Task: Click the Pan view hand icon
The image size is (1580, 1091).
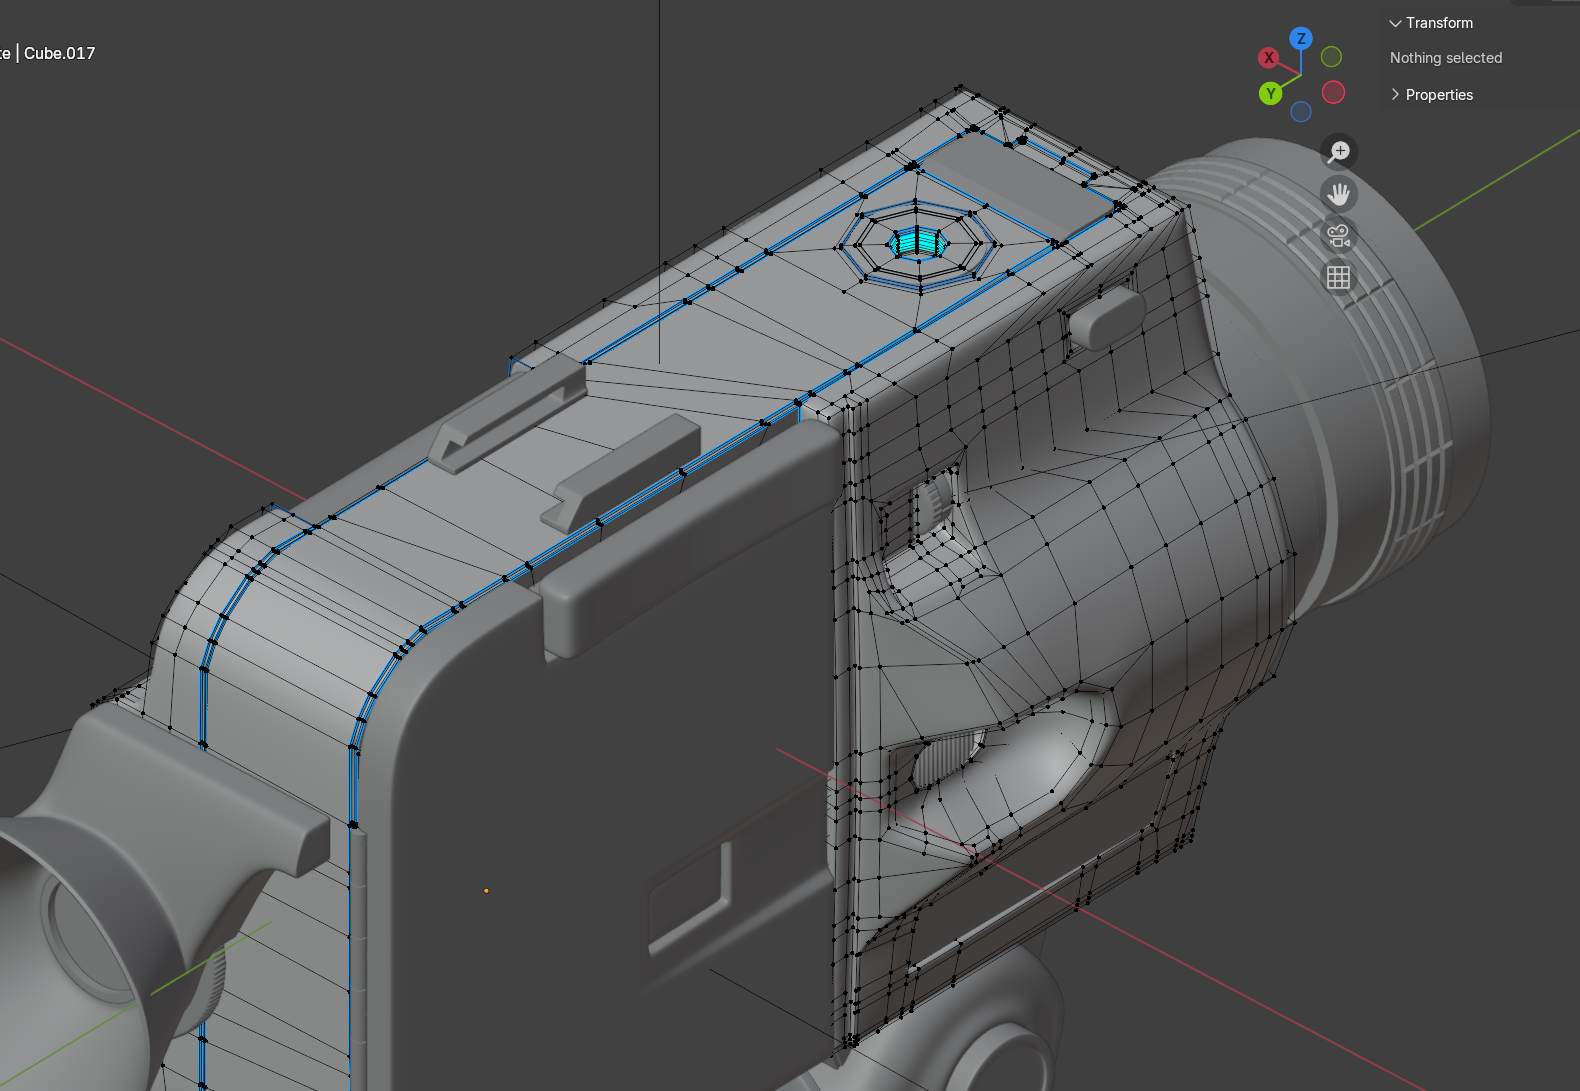Action: [x=1339, y=194]
